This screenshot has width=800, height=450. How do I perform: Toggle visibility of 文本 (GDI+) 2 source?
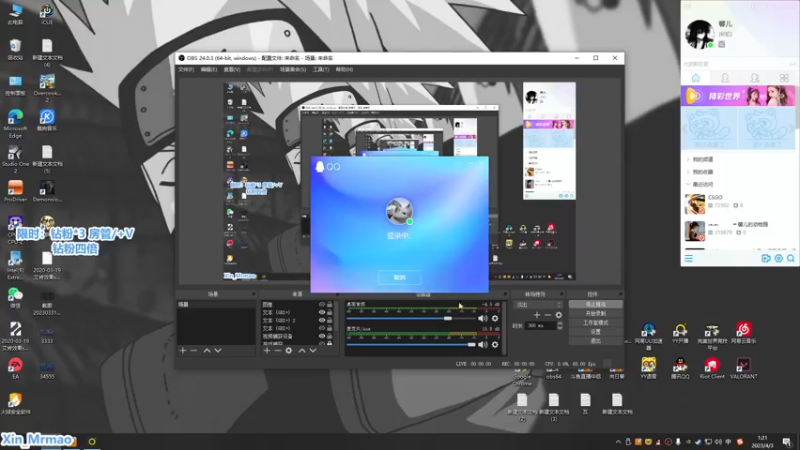322,320
